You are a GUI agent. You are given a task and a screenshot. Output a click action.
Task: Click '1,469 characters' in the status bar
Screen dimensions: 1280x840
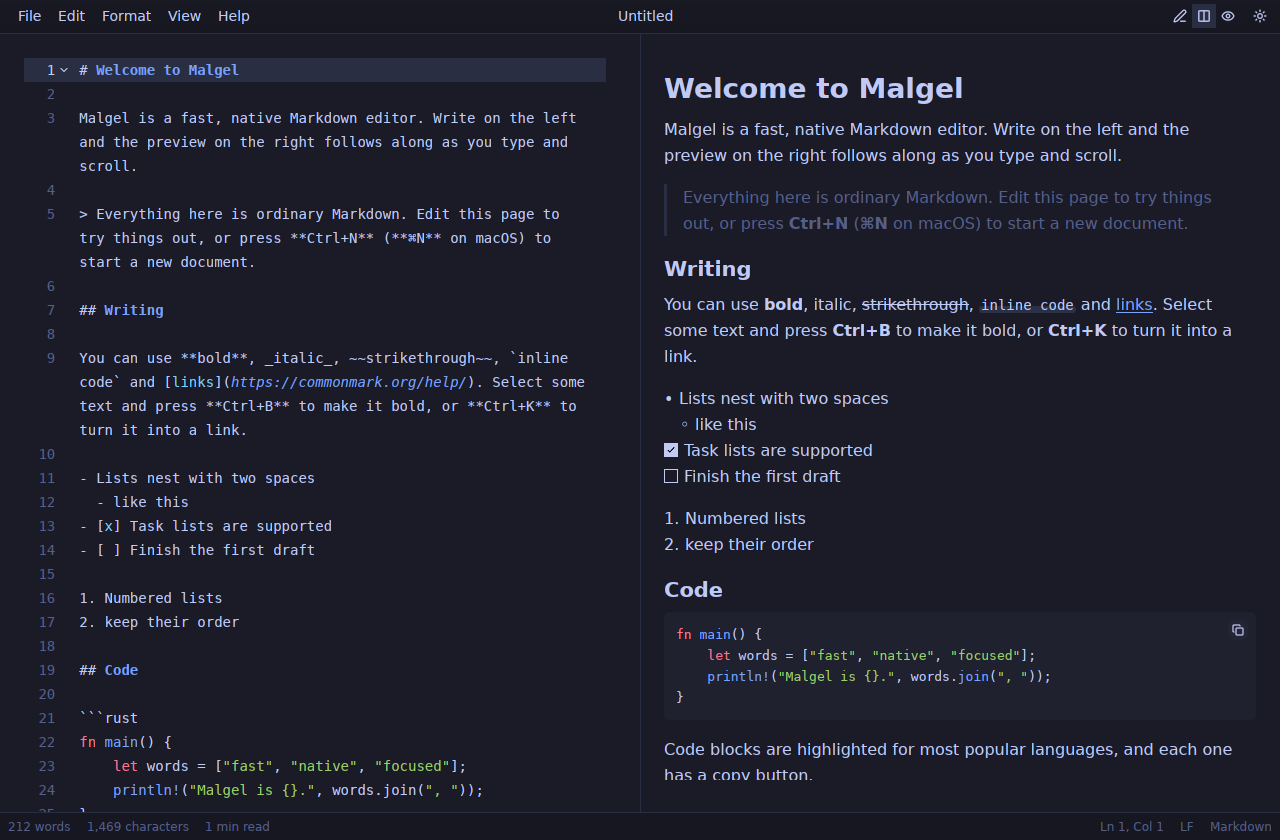point(138,827)
